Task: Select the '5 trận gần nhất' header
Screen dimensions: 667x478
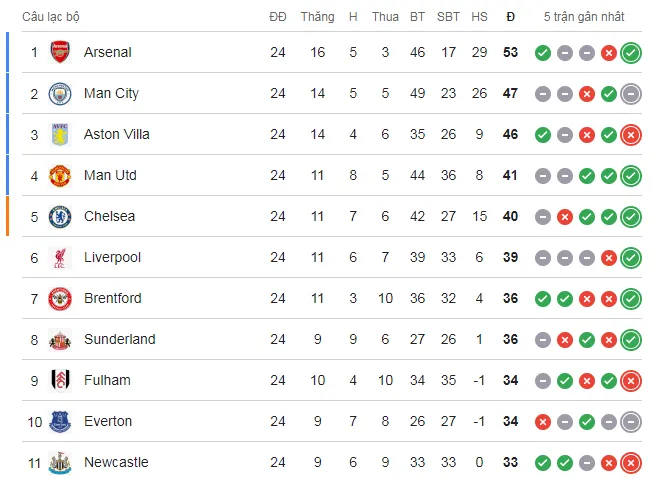Action: 584,17
